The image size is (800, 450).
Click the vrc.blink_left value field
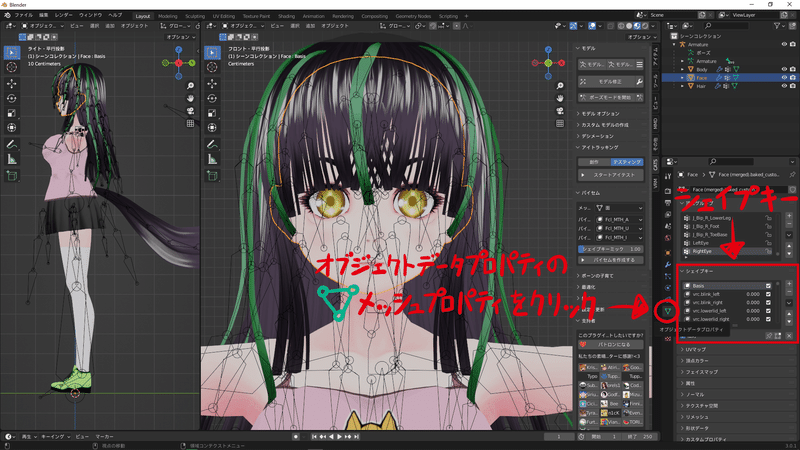752,294
